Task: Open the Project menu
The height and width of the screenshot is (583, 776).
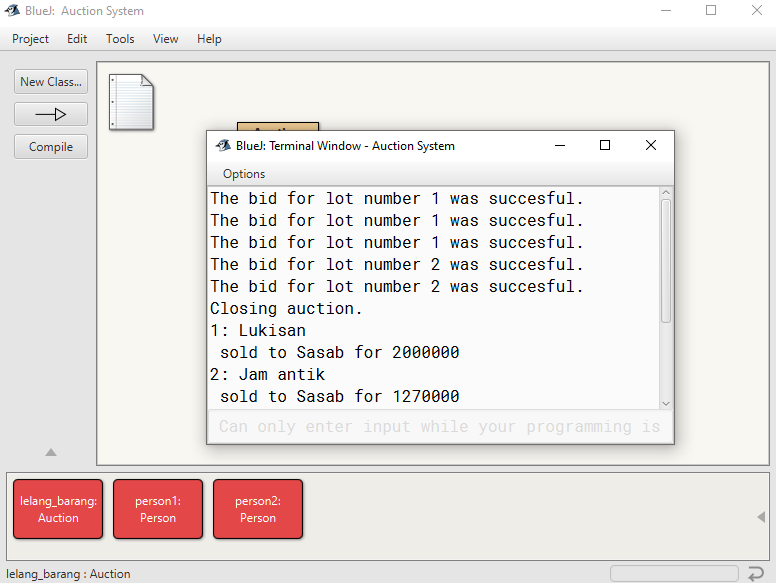Action: coord(30,39)
